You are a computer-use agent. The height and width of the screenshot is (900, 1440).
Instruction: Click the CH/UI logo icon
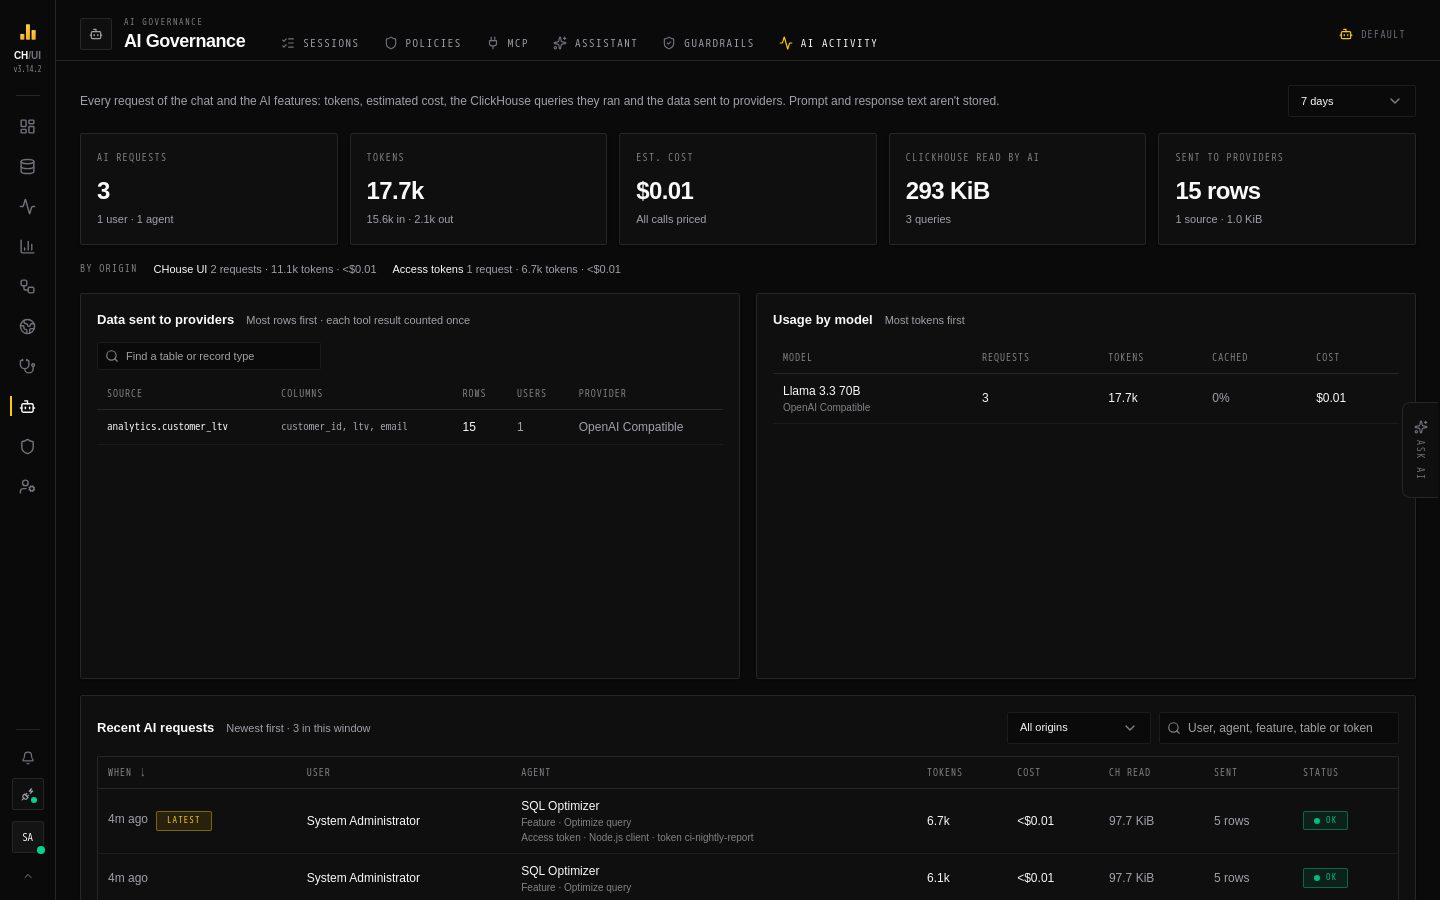tap(28, 32)
